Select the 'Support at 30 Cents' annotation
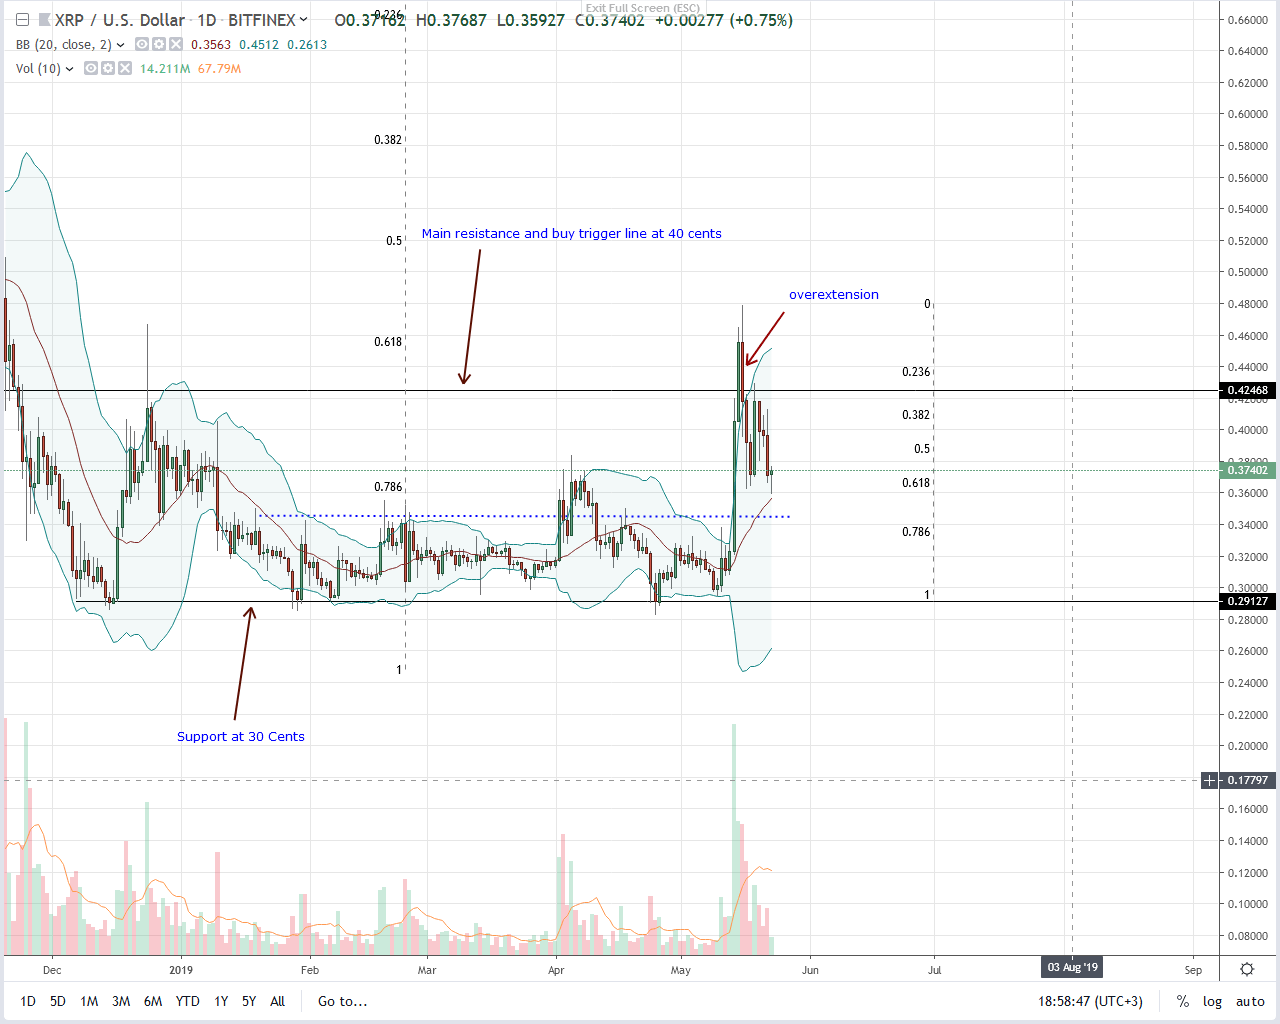1280x1024 pixels. (241, 736)
